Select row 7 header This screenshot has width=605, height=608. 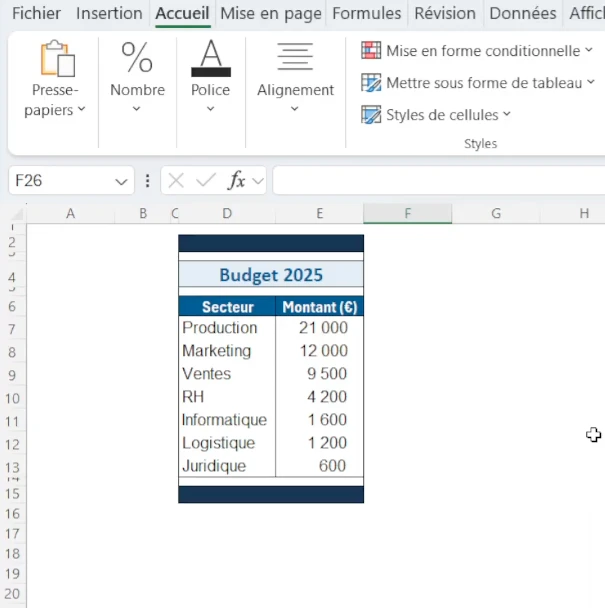click(x=12, y=329)
